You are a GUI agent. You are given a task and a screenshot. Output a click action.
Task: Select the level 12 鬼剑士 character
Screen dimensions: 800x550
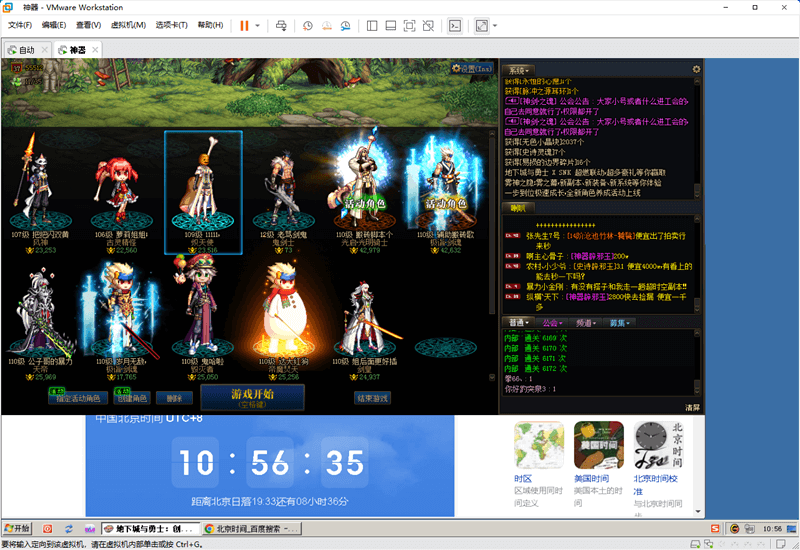pos(283,191)
